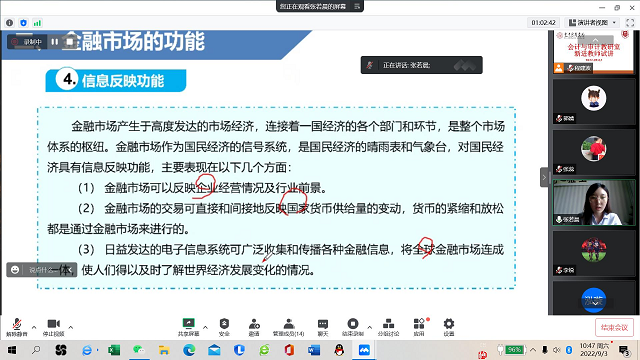Select the football team avatar participant thumbnail
Image resolution: width=640 pixels, height=360 pixels.
[x=594, y=253]
